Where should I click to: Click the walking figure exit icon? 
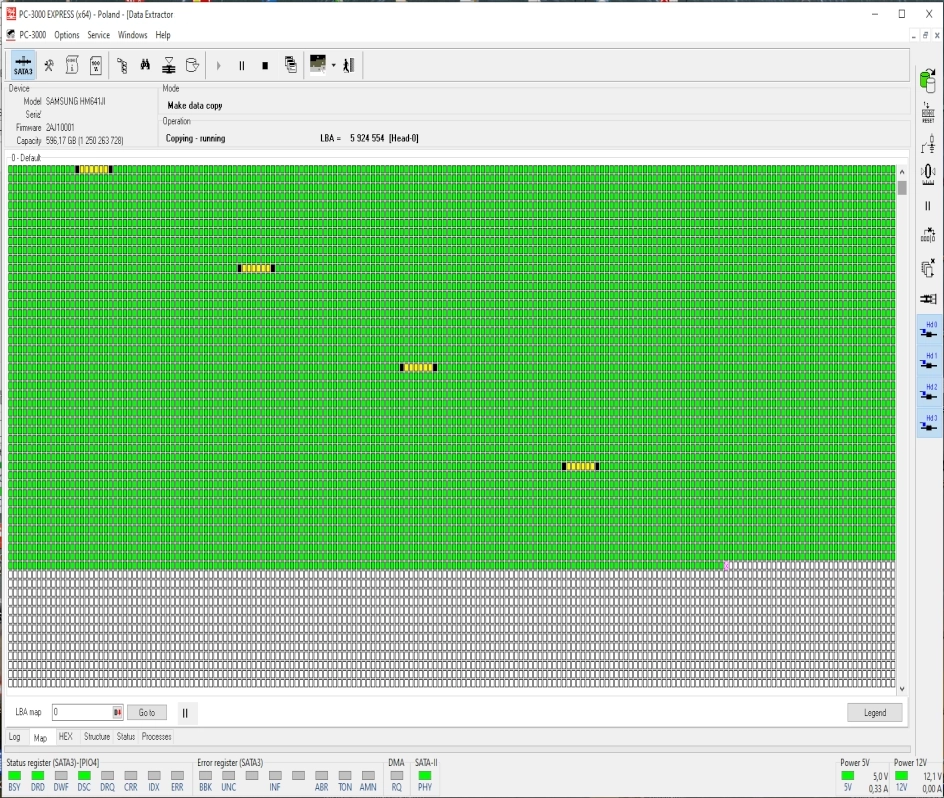[349, 65]
